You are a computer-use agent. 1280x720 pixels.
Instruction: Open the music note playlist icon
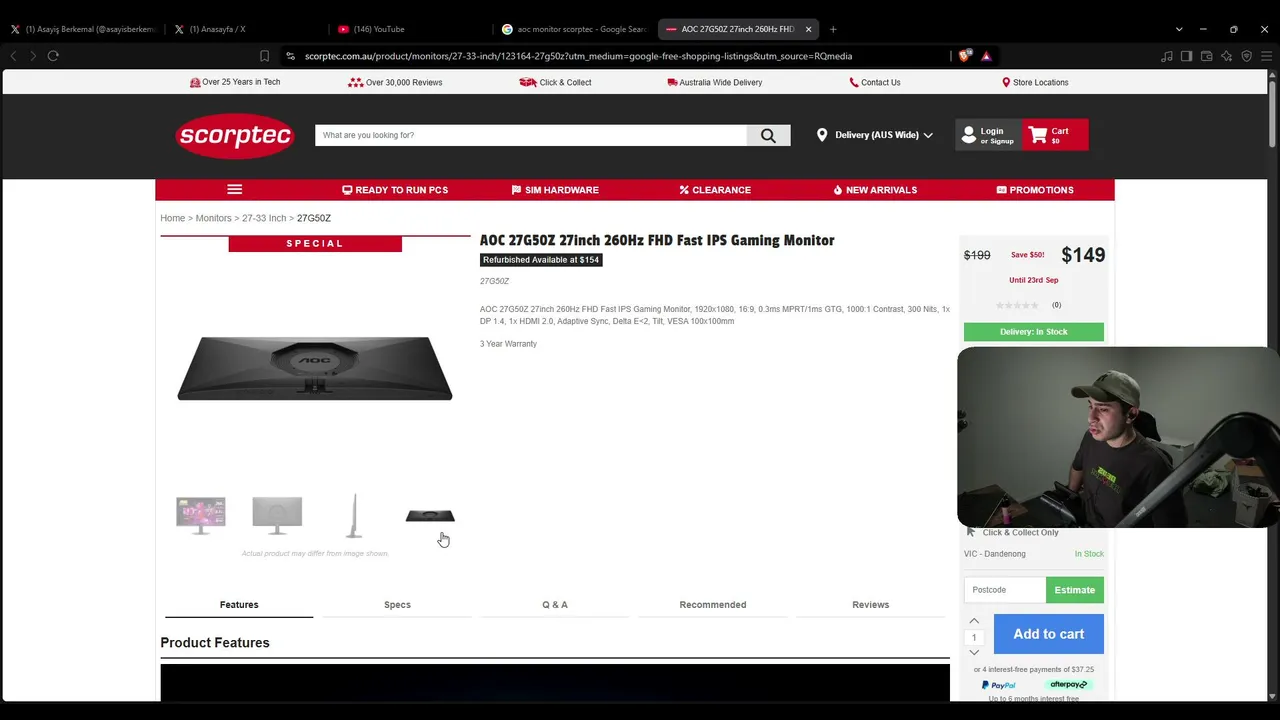coord(1167,56)
